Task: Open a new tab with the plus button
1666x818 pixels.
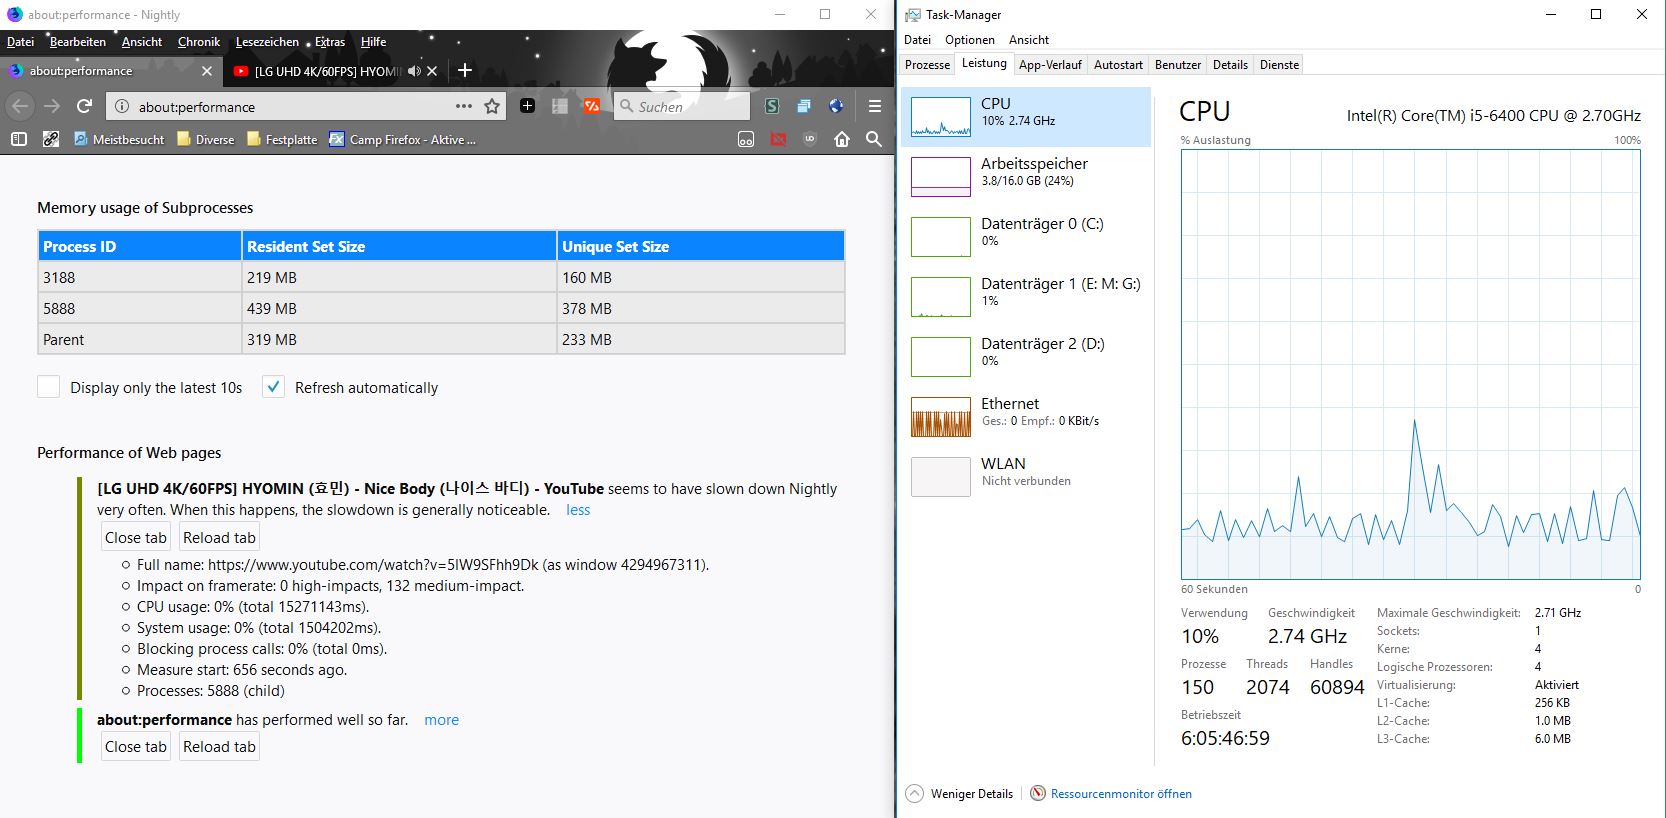Action: click(464, 71)
